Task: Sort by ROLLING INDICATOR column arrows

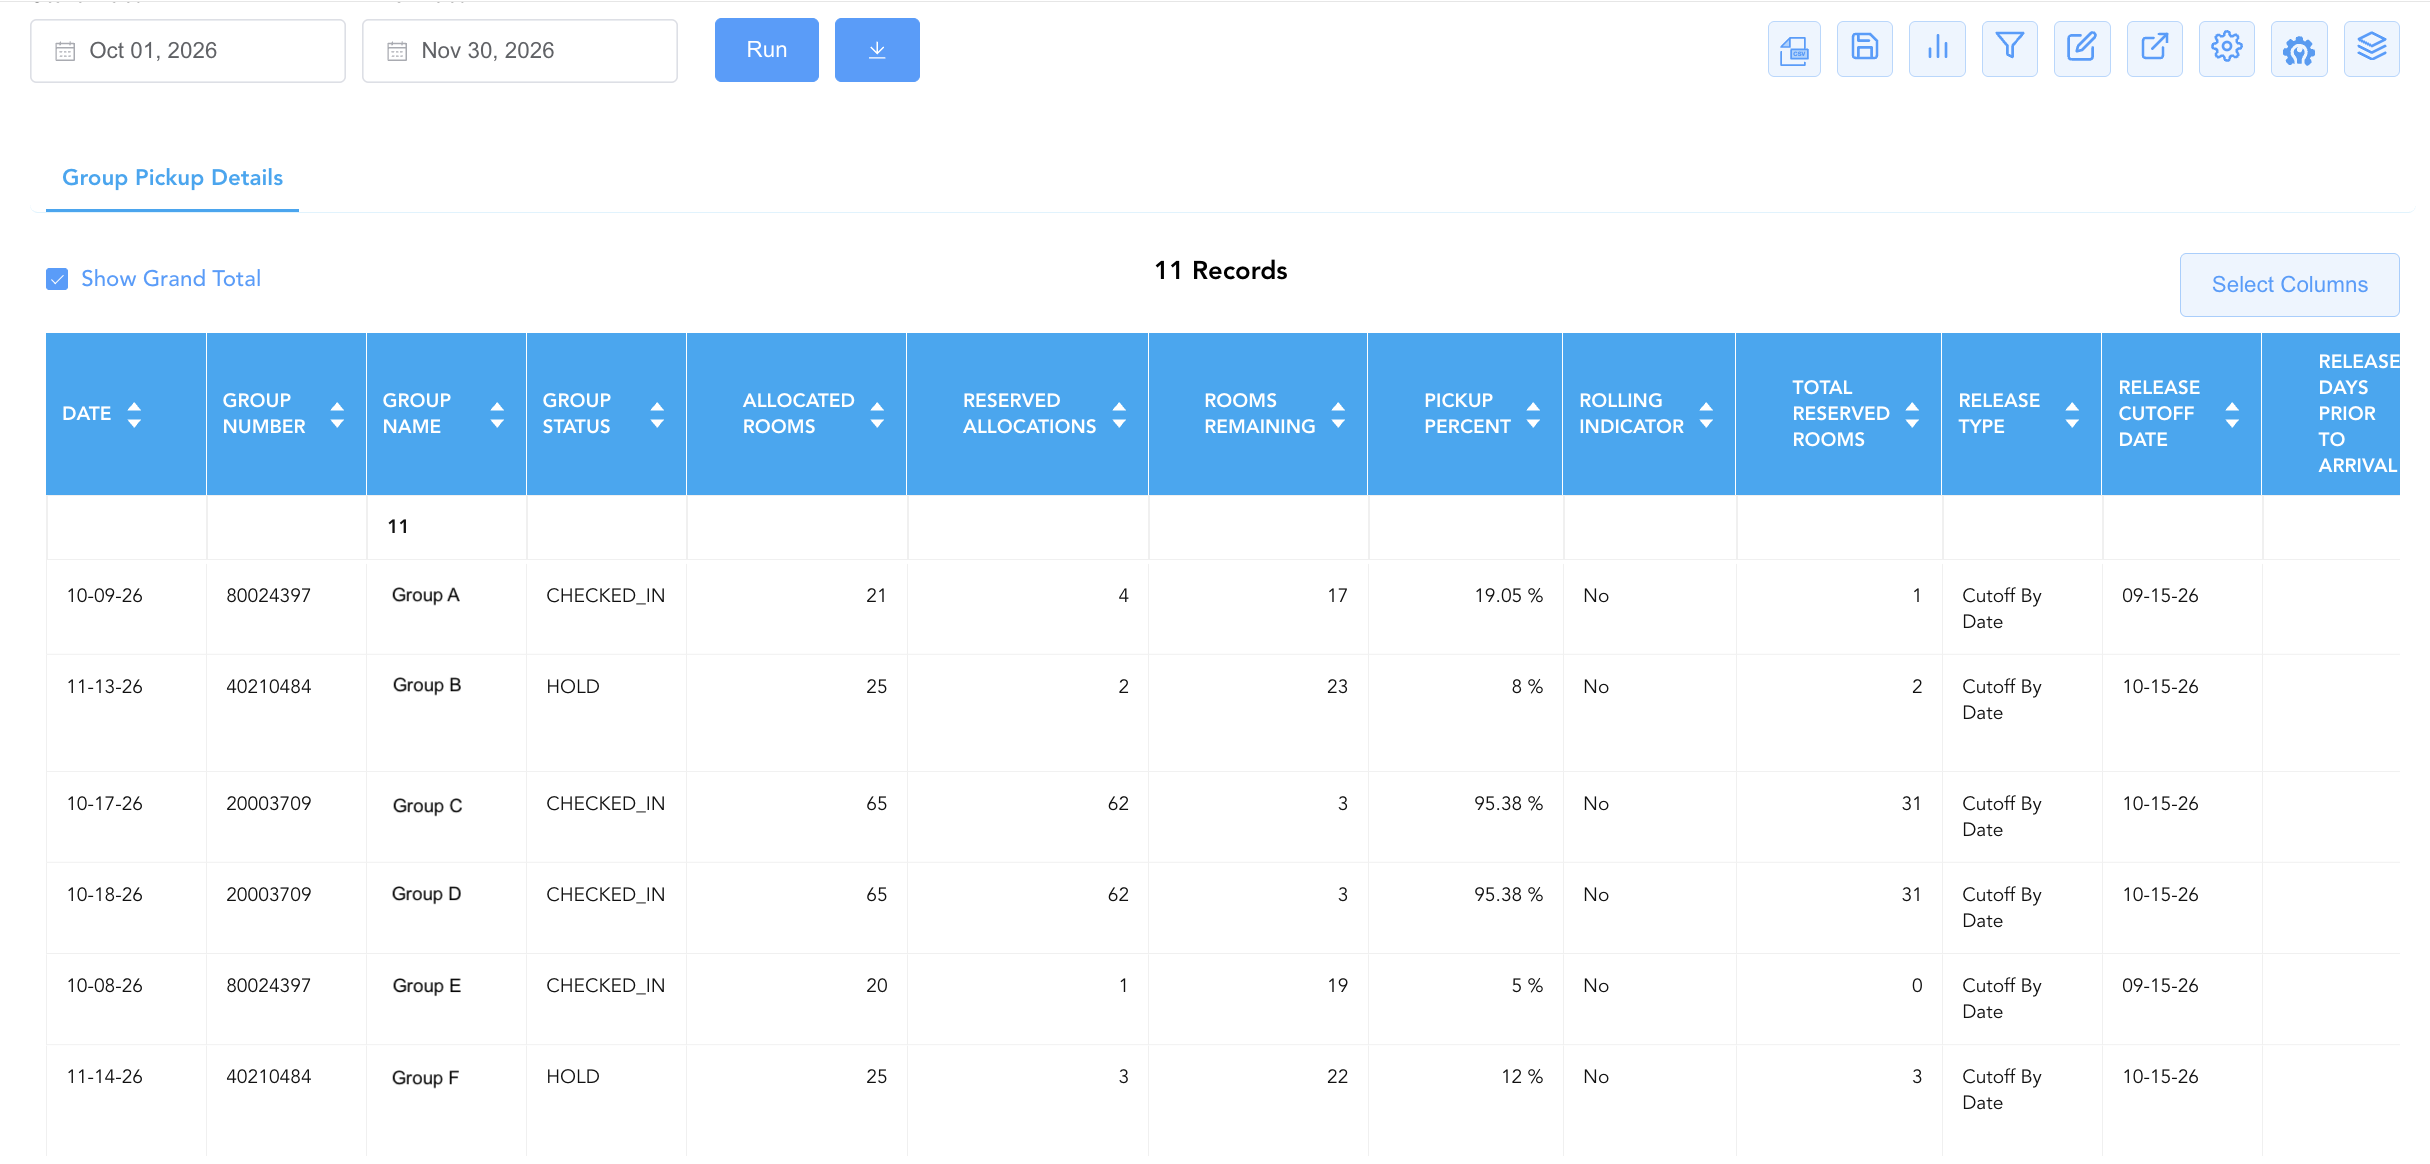Action: (1706, 414)
